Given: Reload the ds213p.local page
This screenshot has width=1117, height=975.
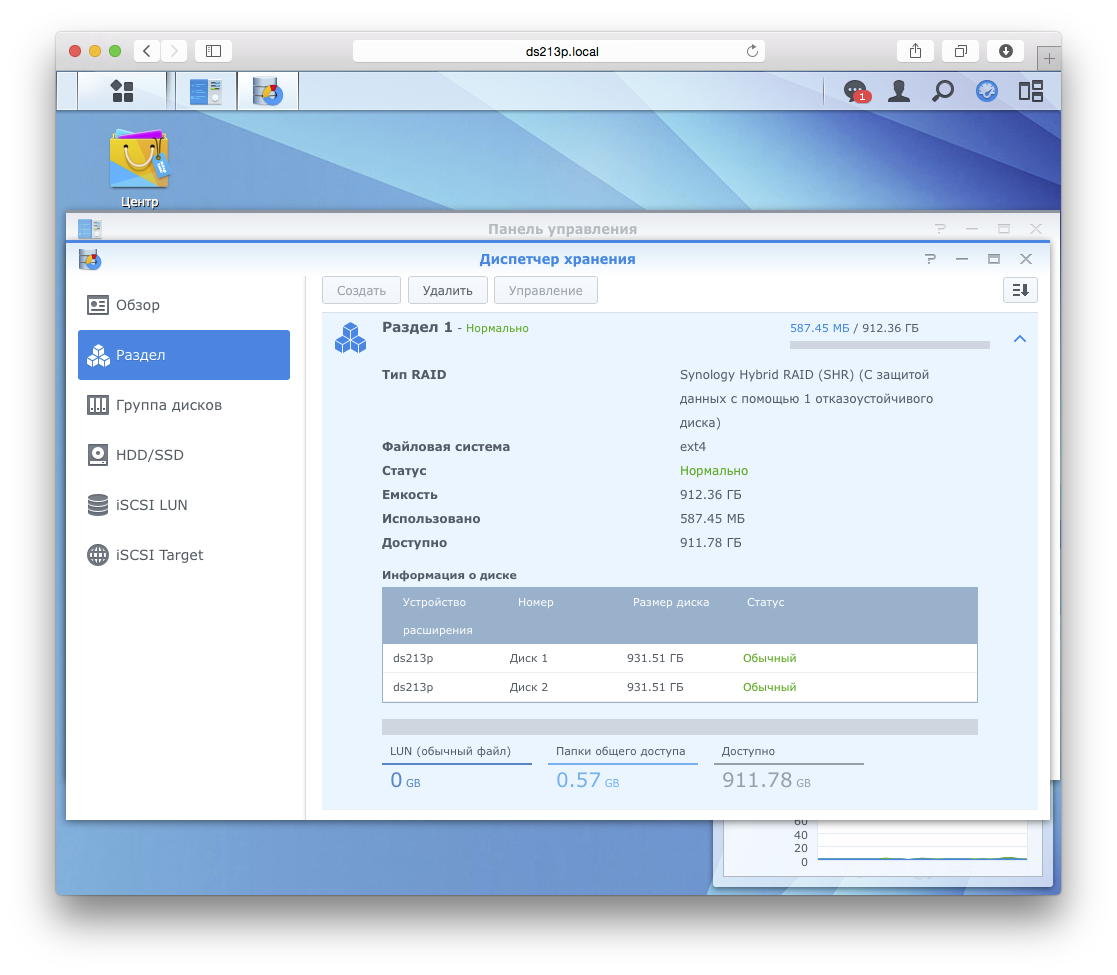Looking at the screenshot, I should tap(752, 51).
